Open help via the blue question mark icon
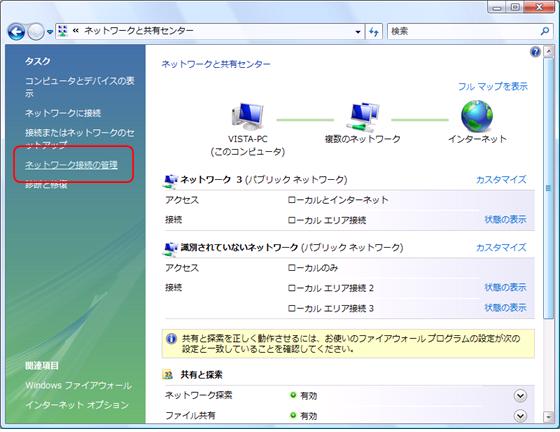The image size is (560, 432). click(535, 52)
